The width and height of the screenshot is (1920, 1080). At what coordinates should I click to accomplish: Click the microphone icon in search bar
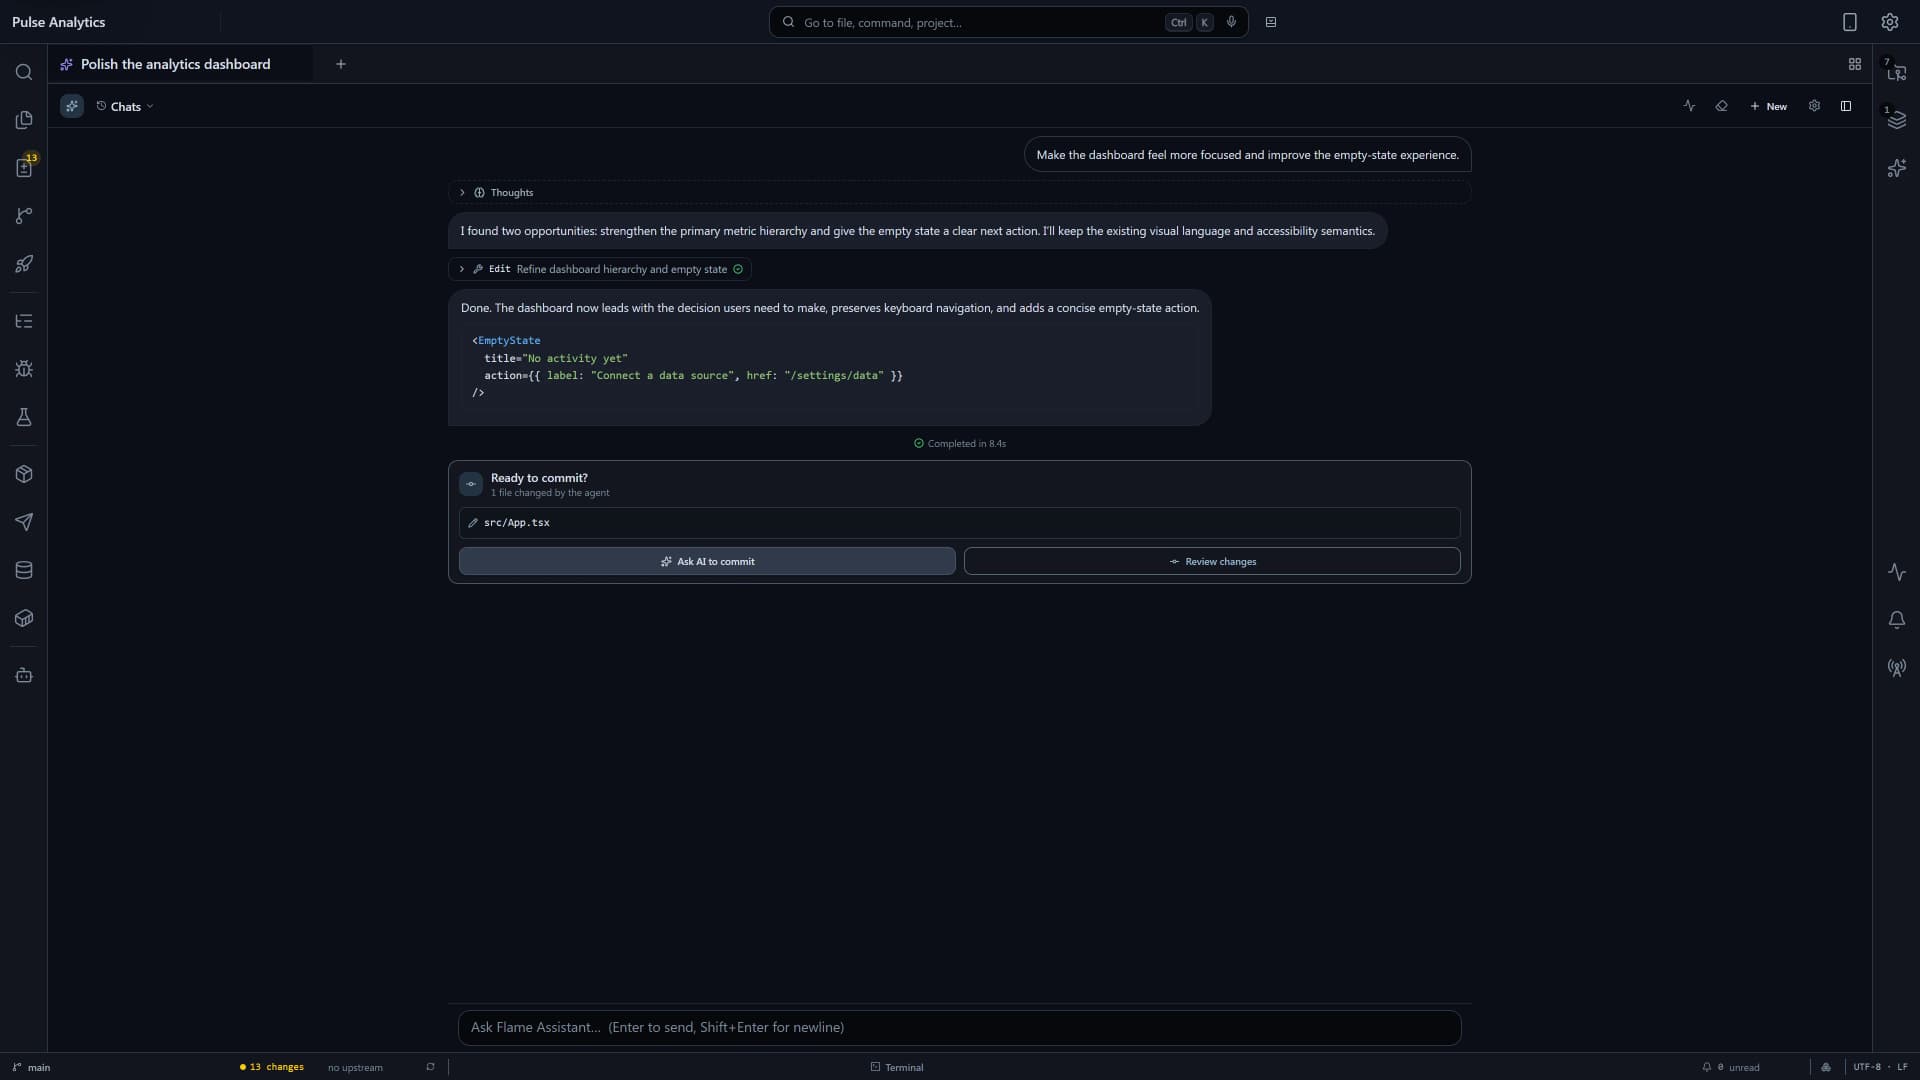pos(1231,22)
